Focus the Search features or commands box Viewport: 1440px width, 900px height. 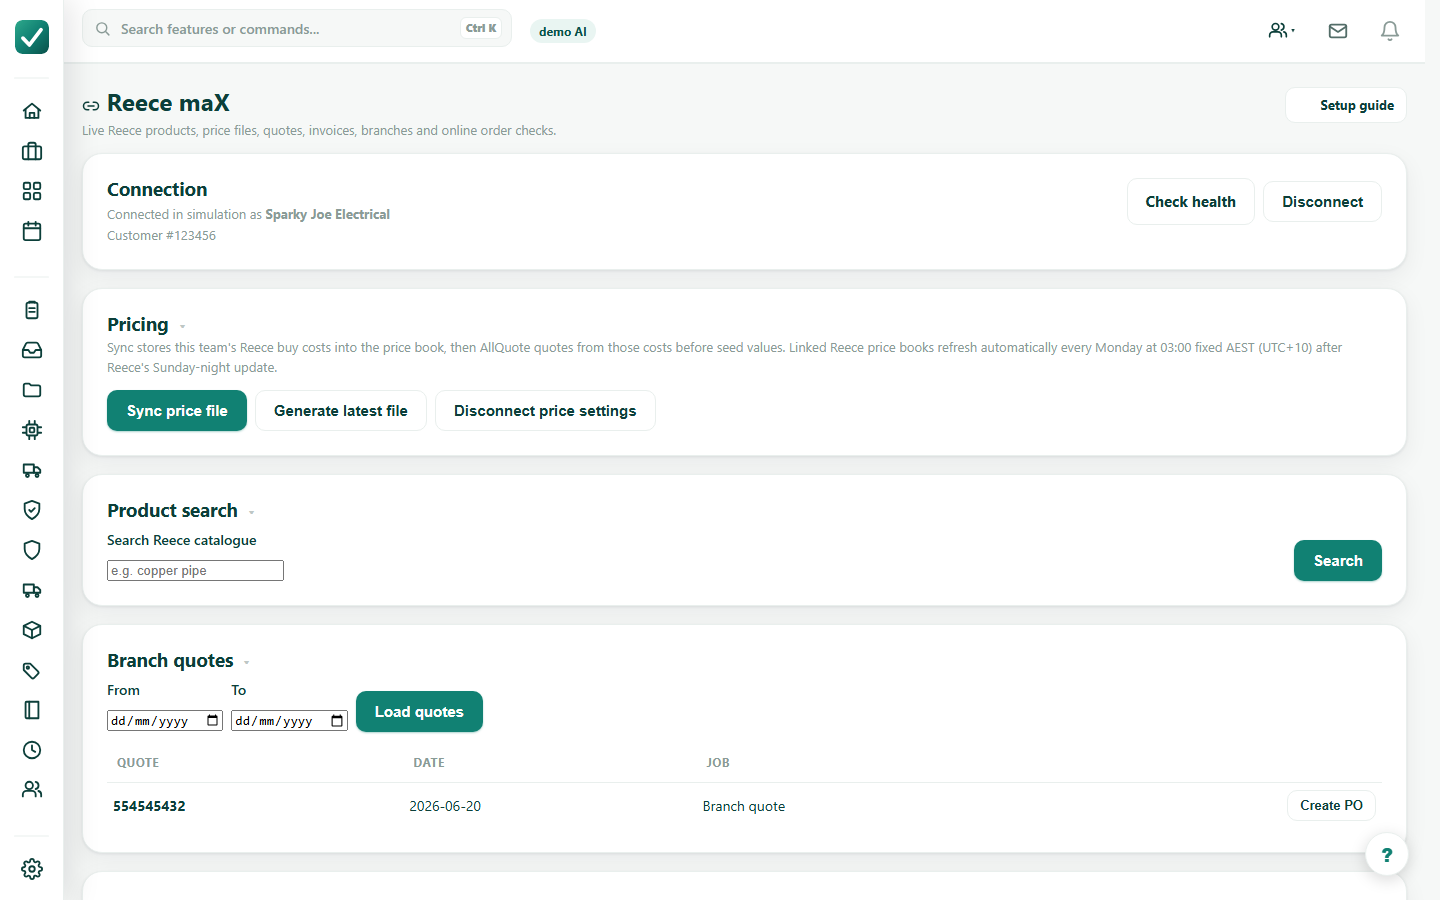(297, 29)
